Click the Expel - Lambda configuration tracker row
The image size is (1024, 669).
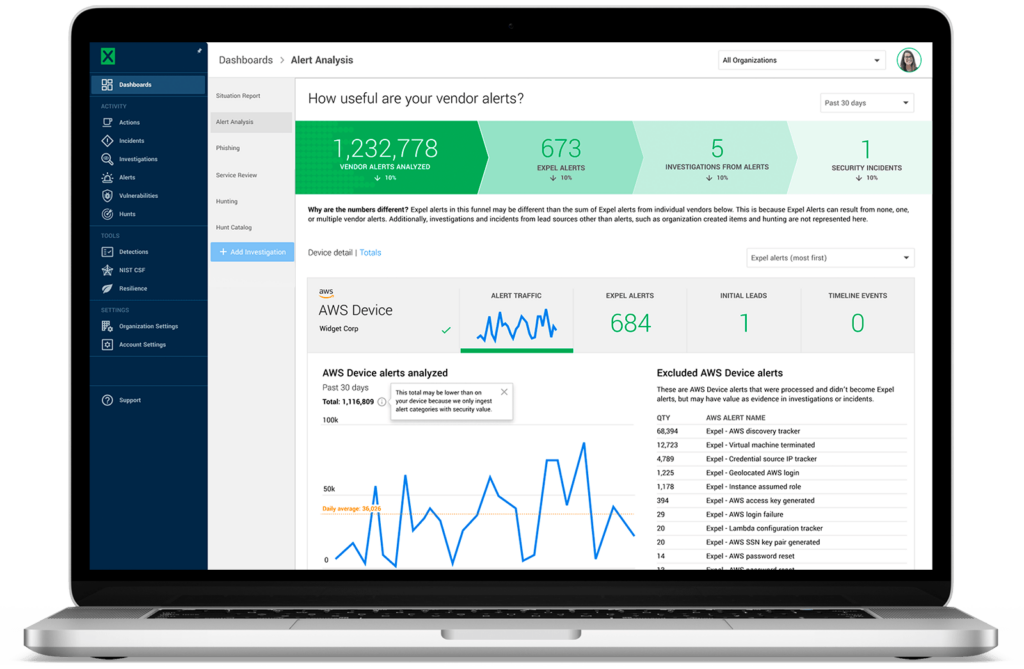[781, 529]
